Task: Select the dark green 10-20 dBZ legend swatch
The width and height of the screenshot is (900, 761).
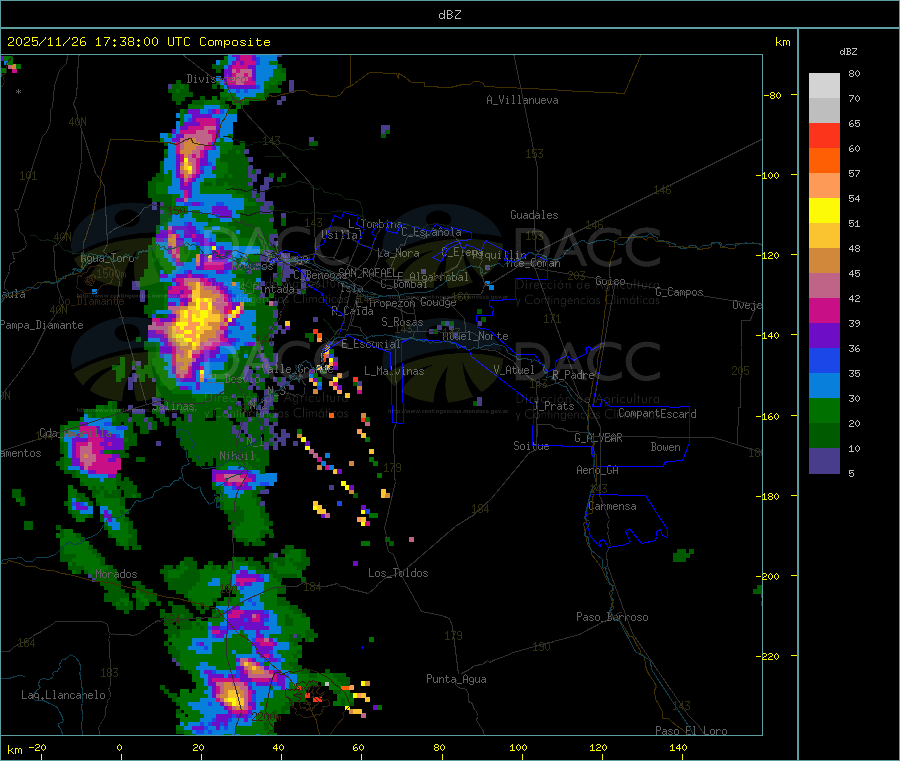Action: point(824,436)
